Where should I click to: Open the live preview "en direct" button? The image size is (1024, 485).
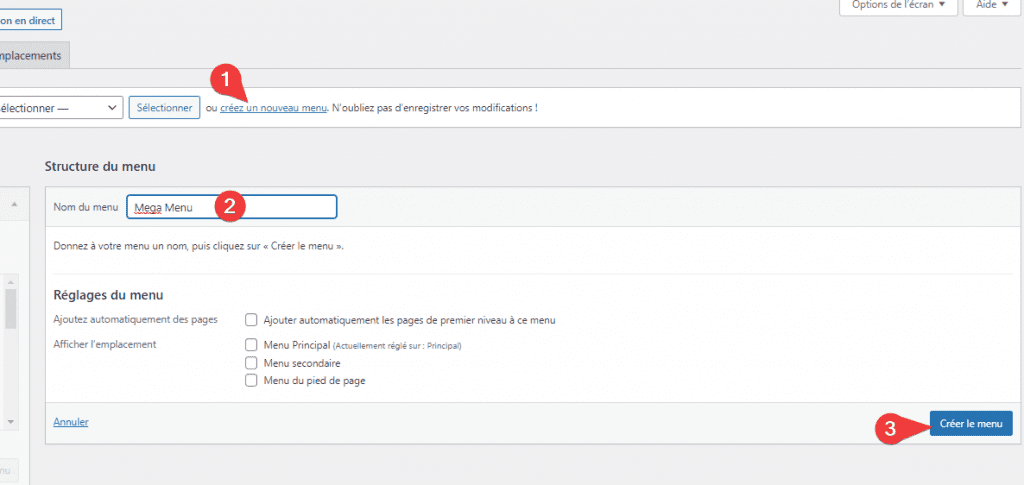(x=30, y=19)
